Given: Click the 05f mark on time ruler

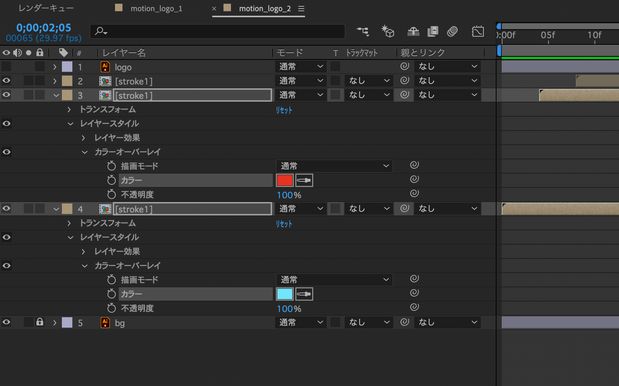Looking at the screenshot, I should (548, 36).
